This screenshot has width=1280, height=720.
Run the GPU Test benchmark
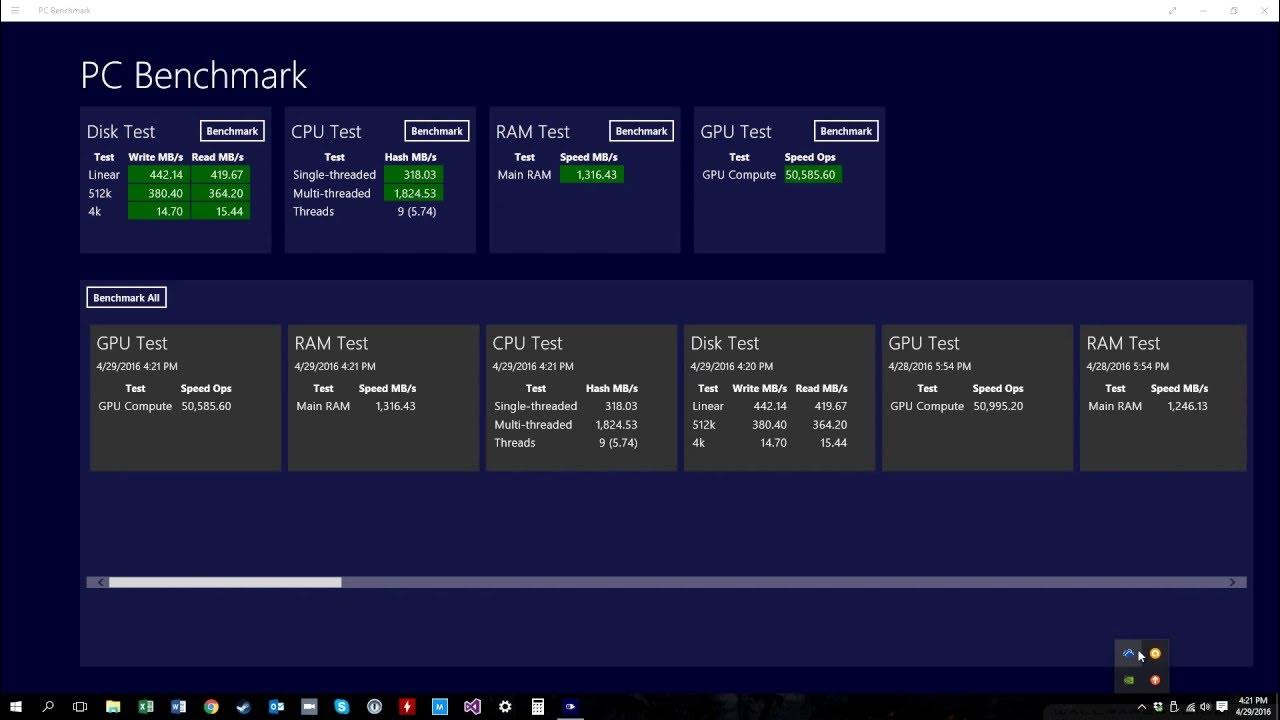pyautogui.click(x=846, y=131)
